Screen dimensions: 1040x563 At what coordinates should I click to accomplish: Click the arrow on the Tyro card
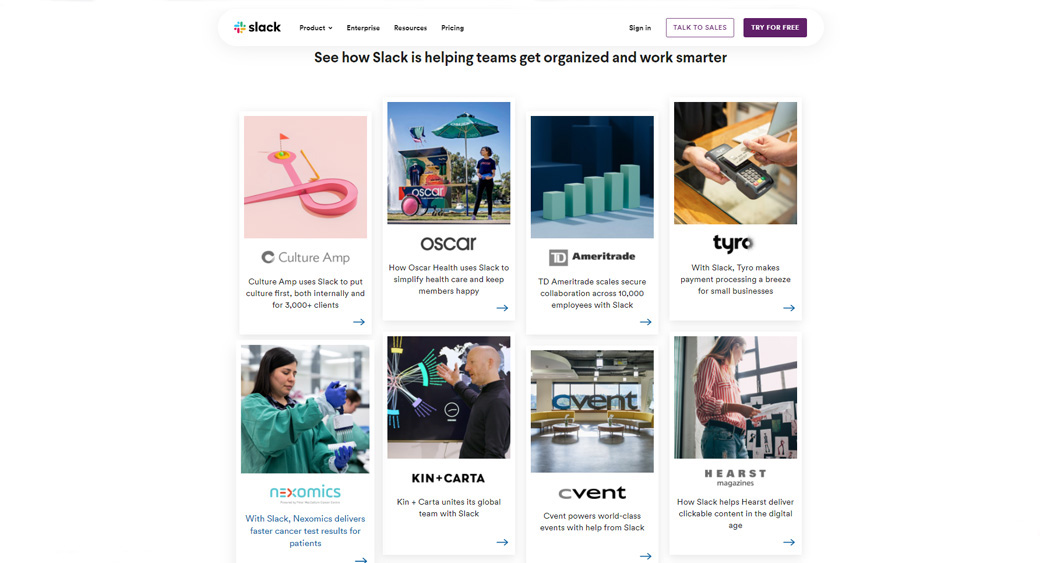pos(789,308)
